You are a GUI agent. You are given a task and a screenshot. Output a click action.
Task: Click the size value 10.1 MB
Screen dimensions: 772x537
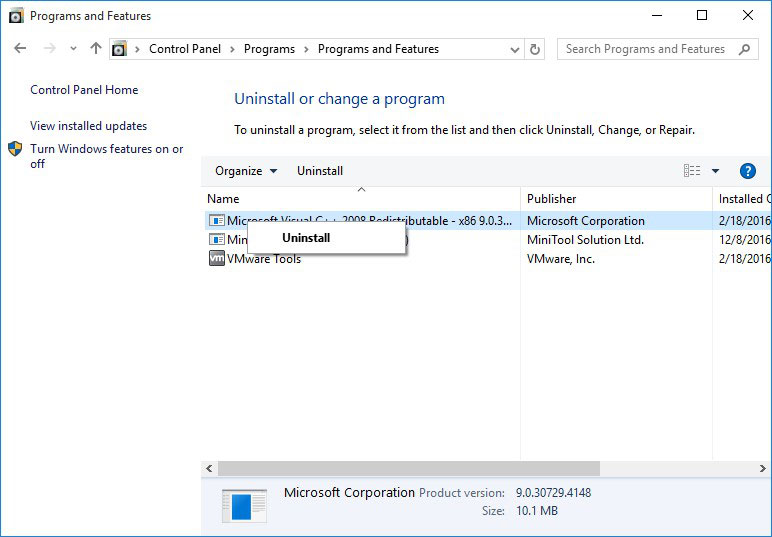pos(537,511)
